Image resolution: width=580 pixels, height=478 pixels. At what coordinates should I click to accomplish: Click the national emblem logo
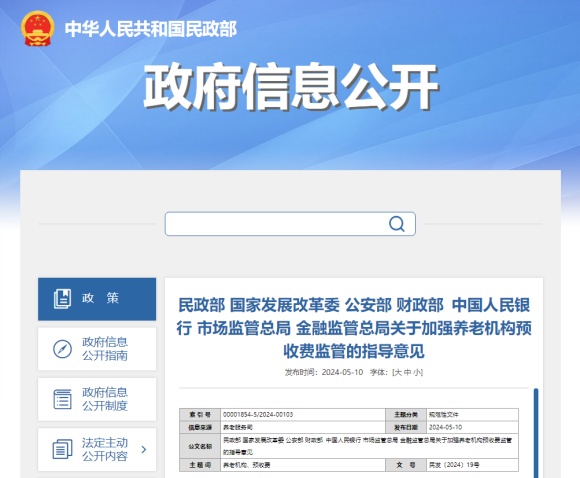coord(37,28)
